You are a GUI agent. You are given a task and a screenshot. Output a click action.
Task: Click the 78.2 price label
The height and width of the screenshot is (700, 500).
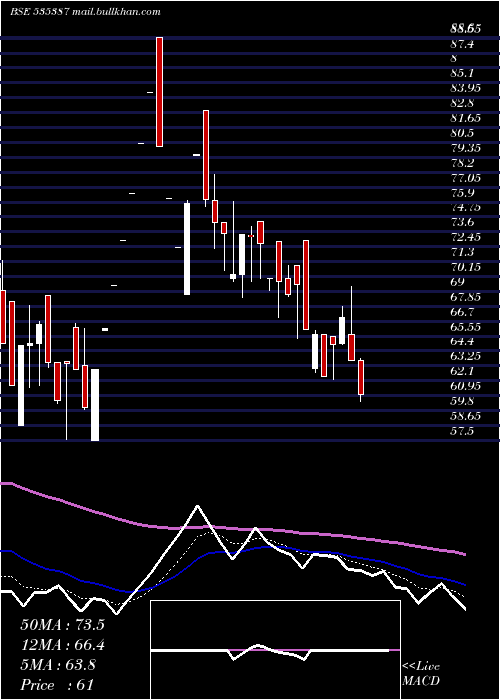pos(462,163)
